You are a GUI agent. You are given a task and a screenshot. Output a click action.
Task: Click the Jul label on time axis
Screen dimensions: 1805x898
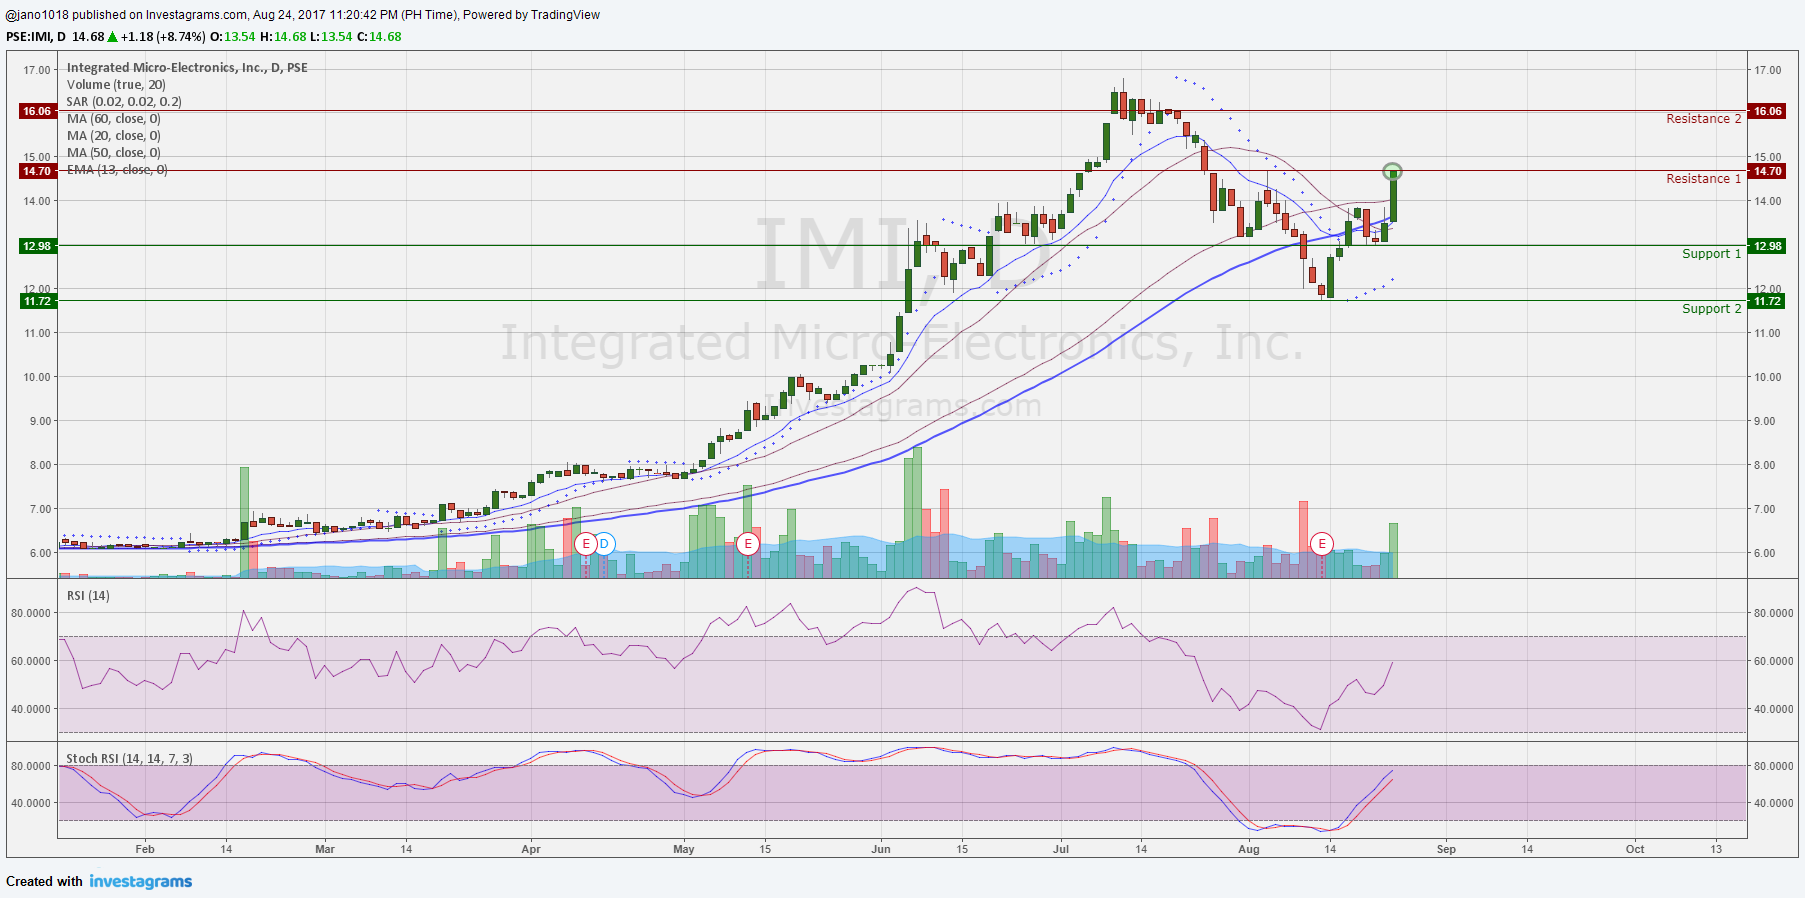1061,849
